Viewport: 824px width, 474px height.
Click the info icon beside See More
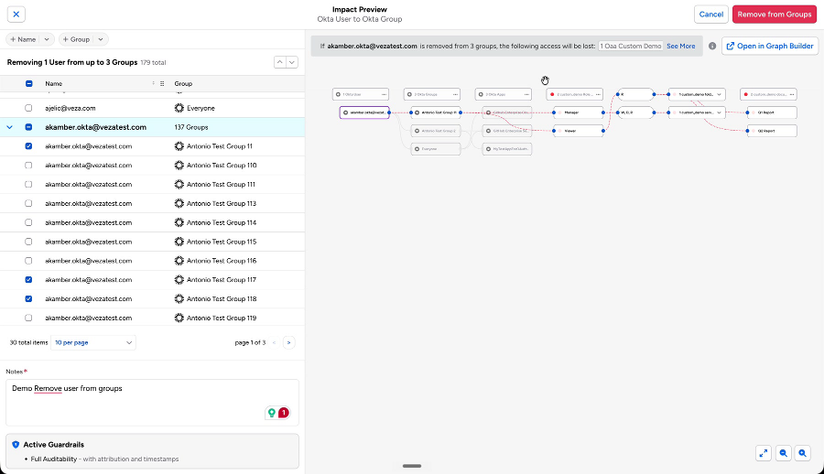coord(712,46)
